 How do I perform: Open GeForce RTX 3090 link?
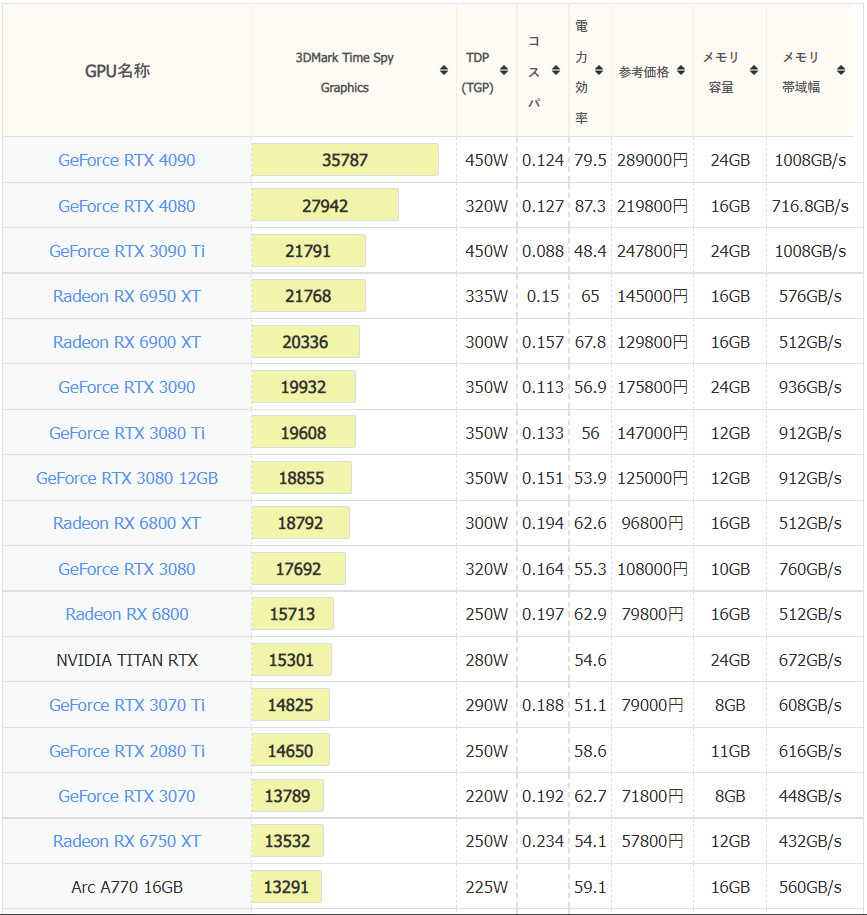(127, 387)
